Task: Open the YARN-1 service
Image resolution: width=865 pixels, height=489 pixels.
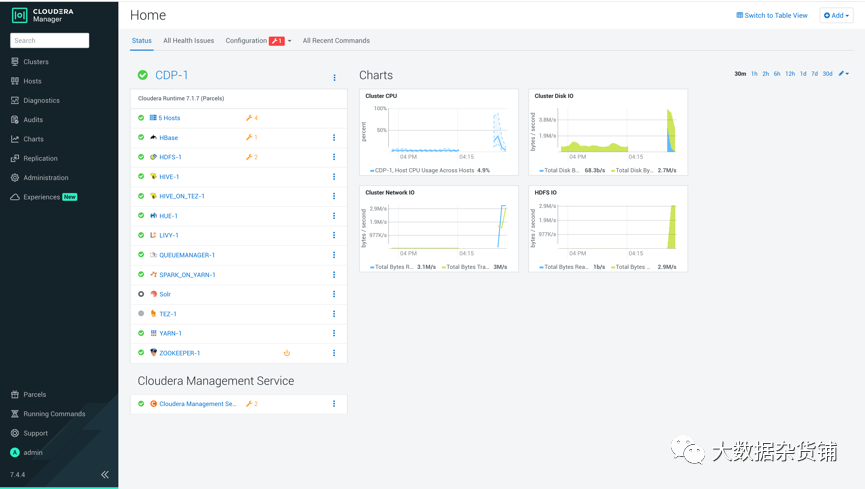Action: click(x=170, y=333)
